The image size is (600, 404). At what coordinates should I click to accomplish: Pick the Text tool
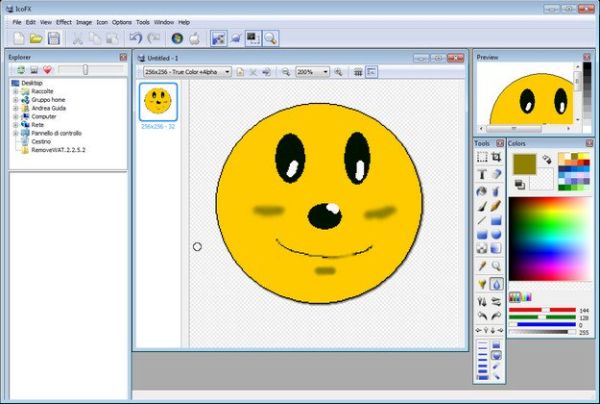pos(482,174)
